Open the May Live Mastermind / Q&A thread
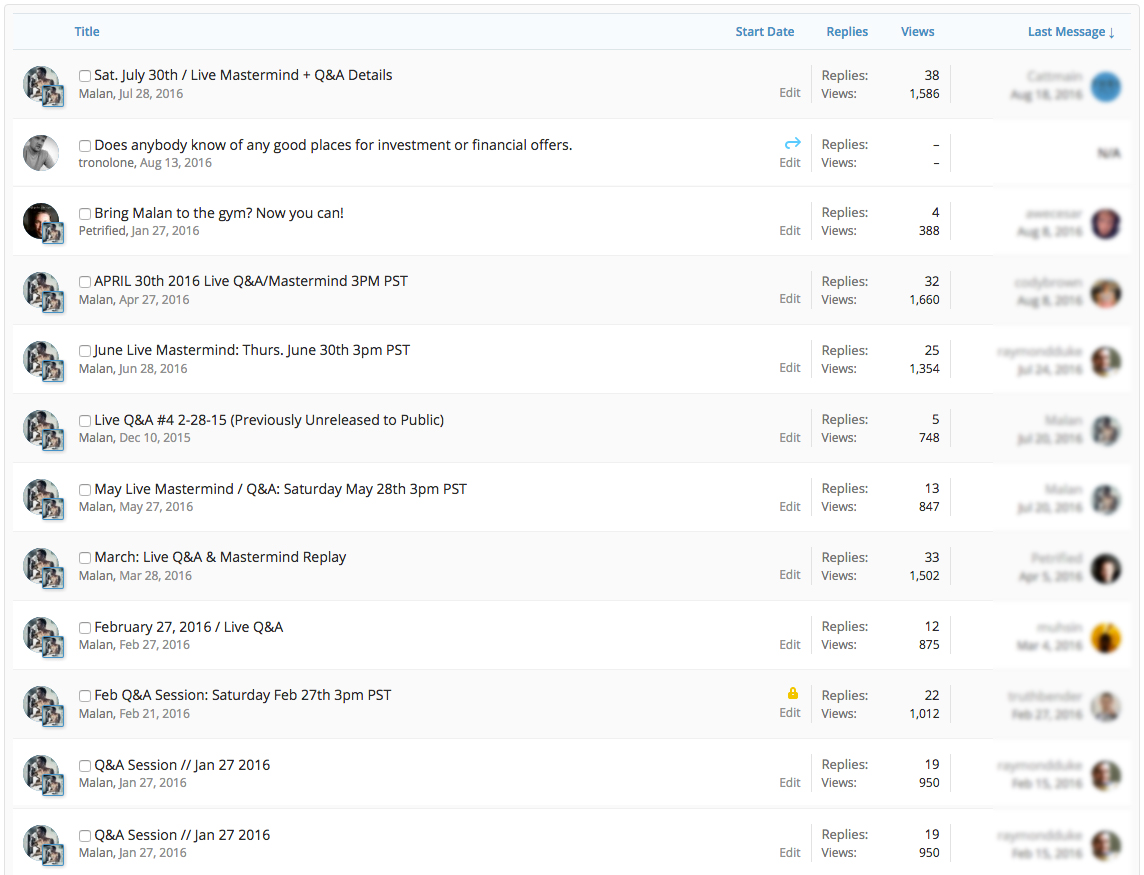The width and height of the screenshot is (1144, 875). tap(280, 489)
